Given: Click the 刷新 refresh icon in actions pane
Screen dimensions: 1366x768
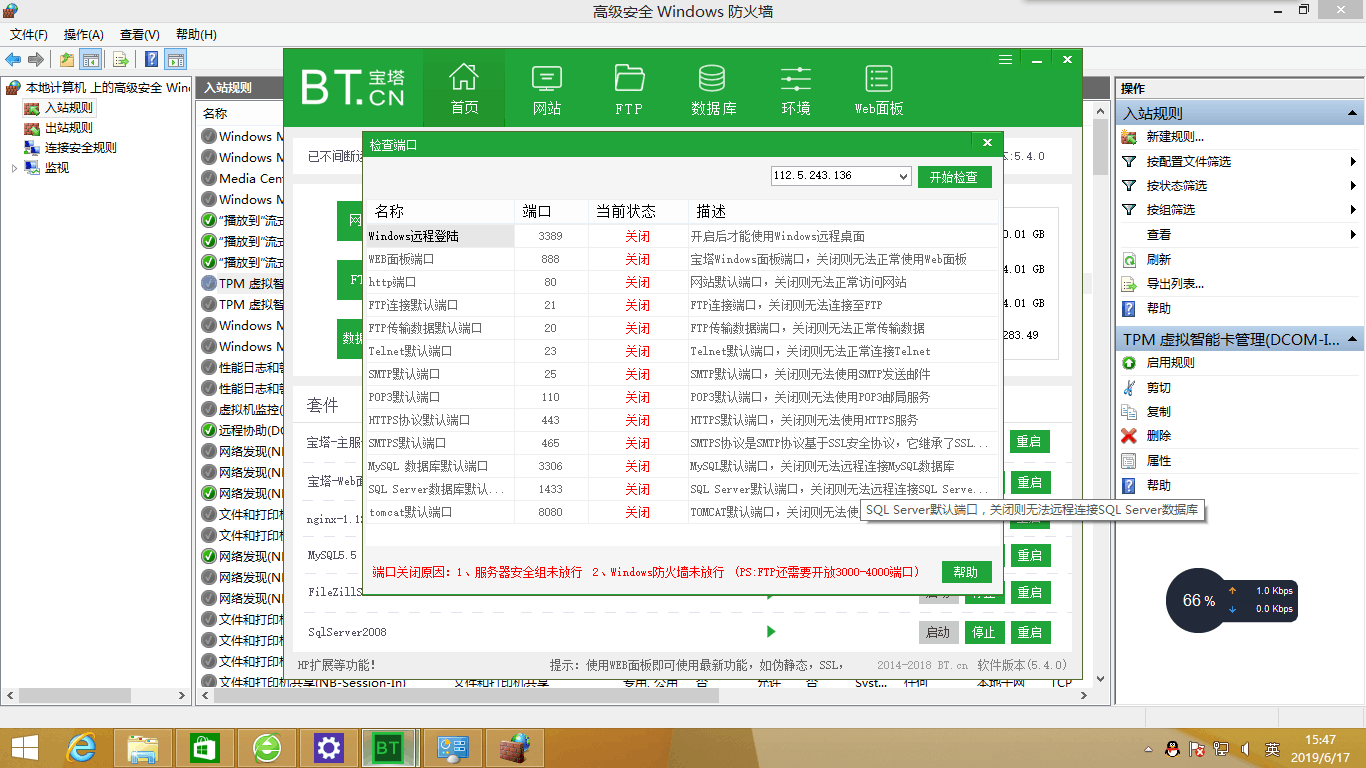Looking at the screenshot, I should pyautogui.click(x=1129, y=259).
